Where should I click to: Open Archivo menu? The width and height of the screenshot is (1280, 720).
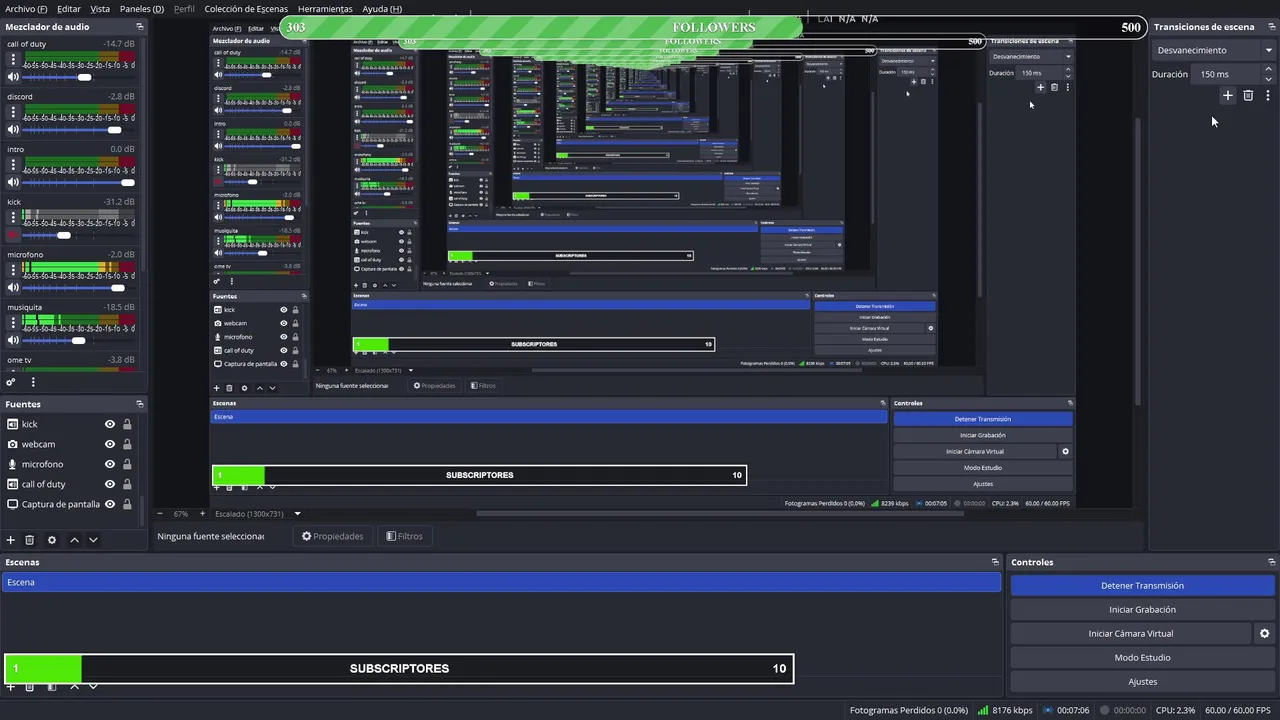point(26,9)
